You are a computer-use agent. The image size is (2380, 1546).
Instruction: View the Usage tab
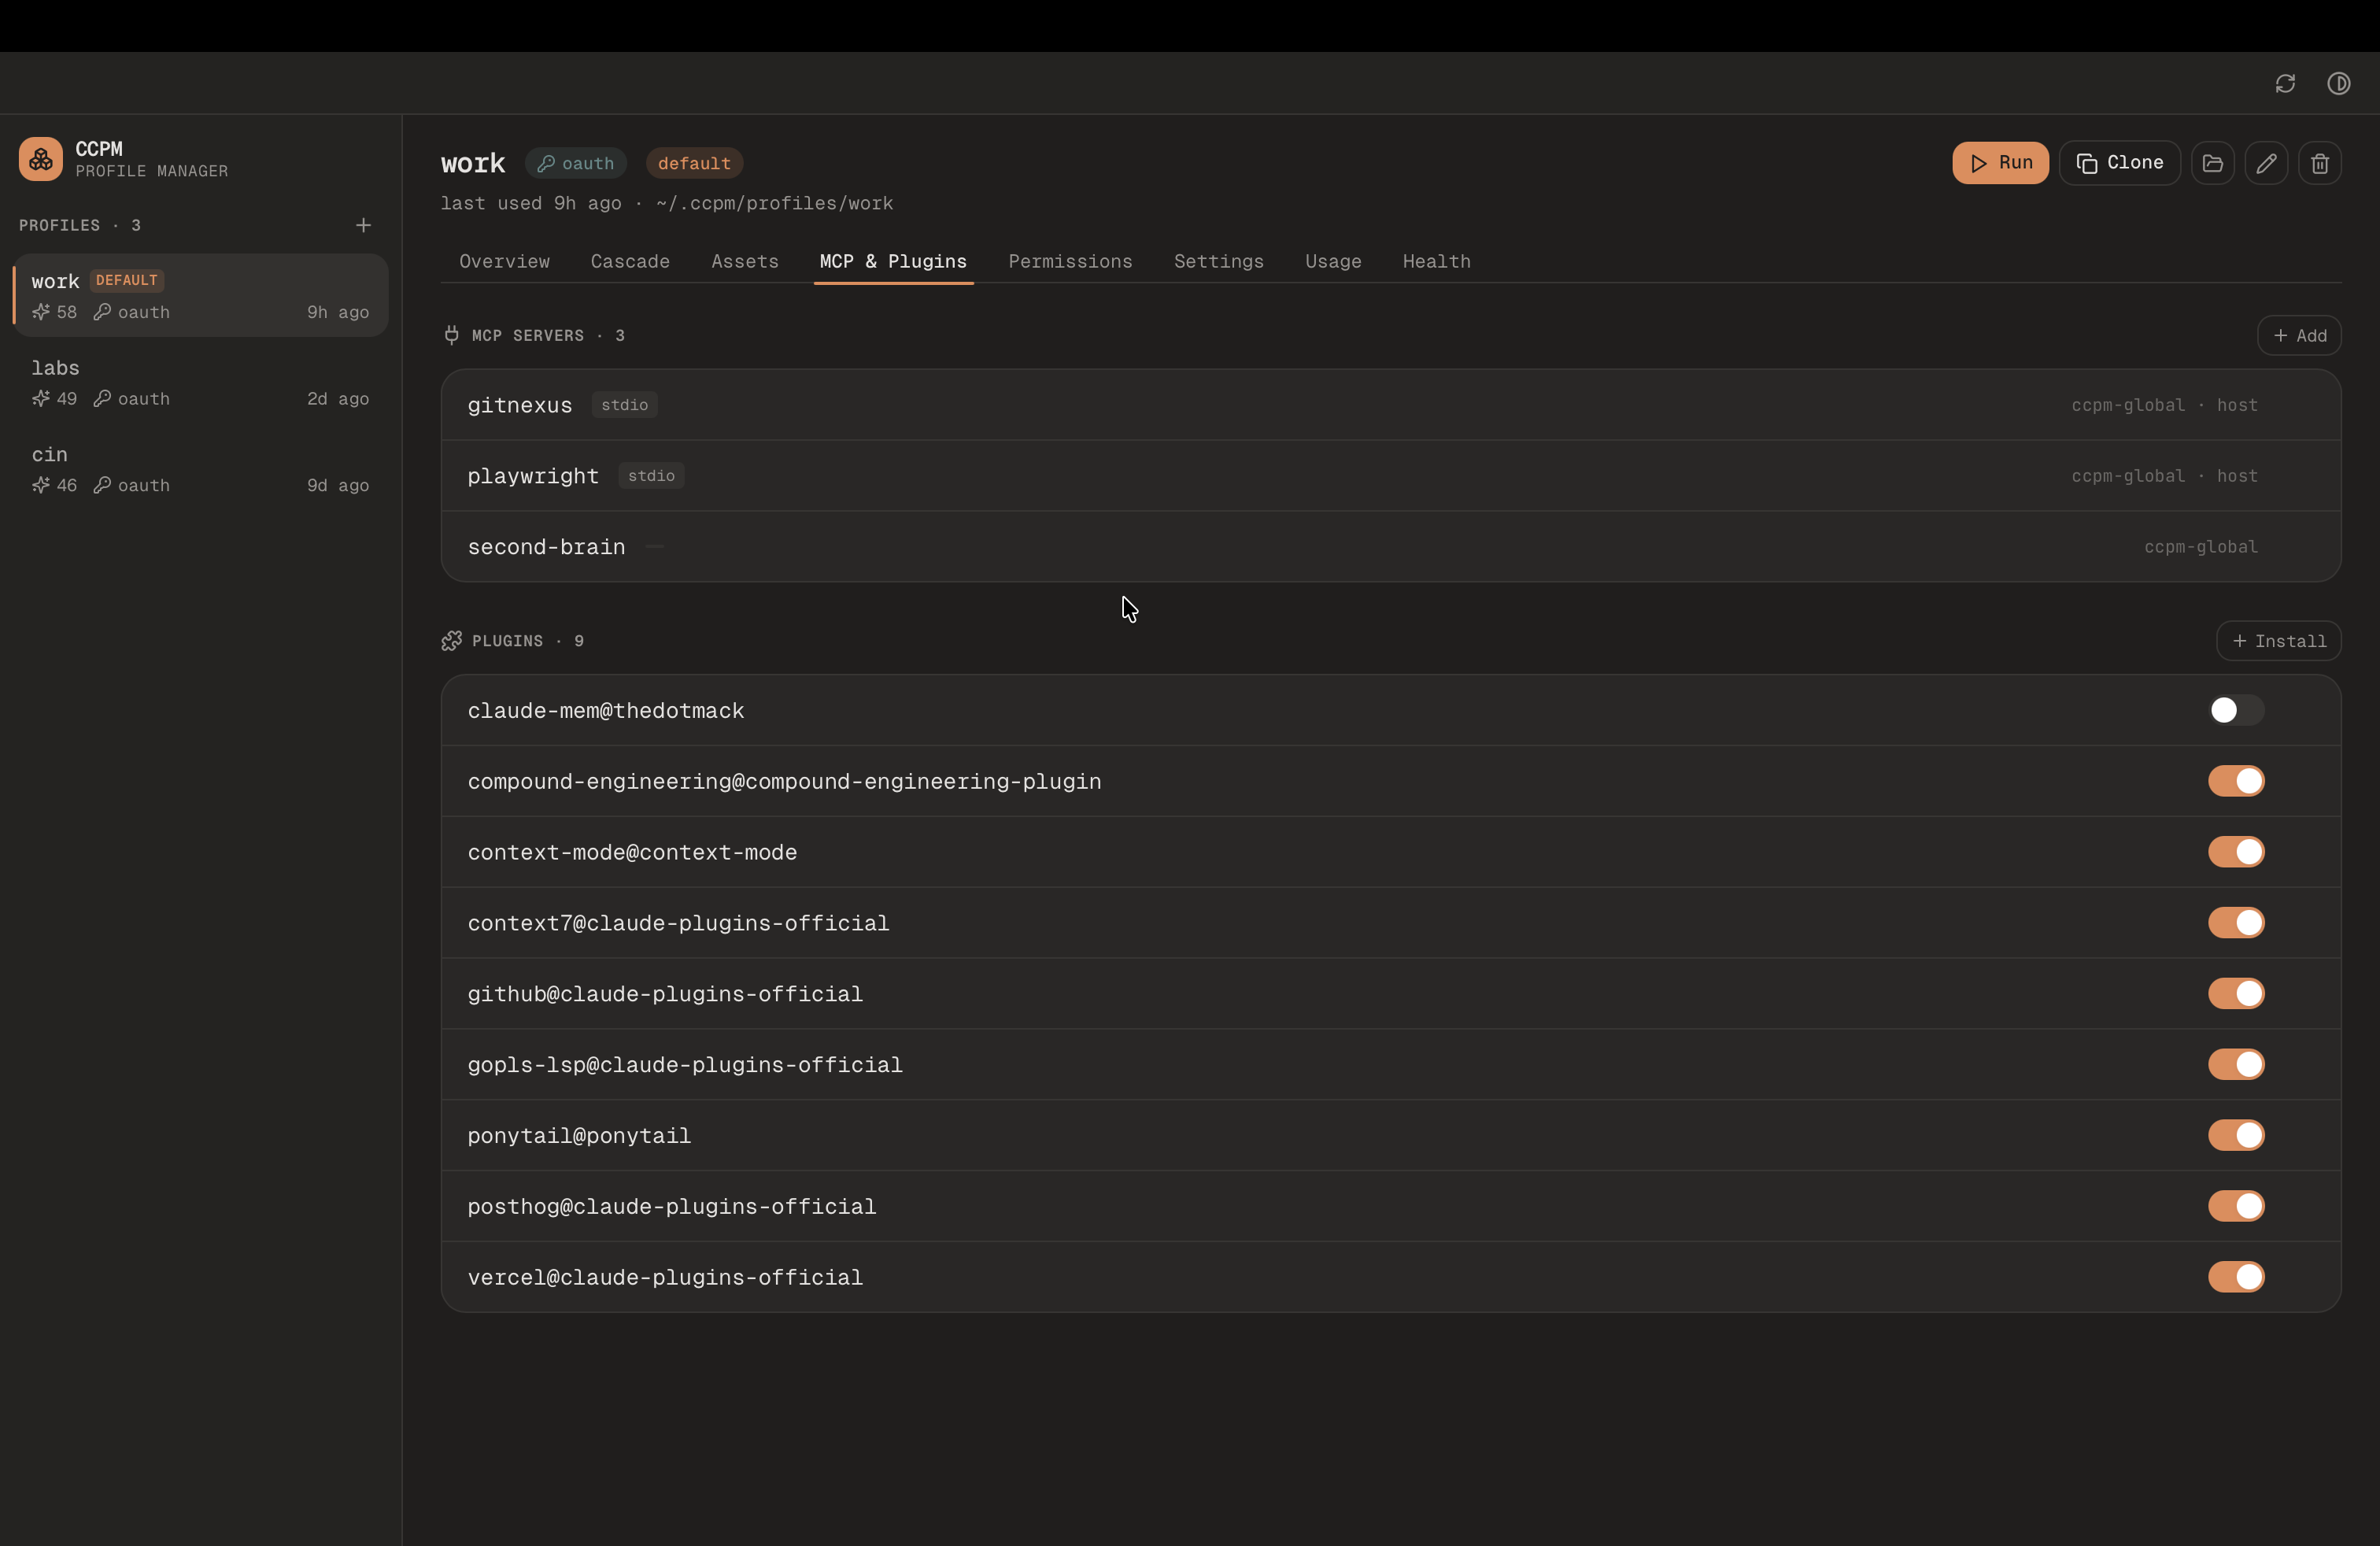pos(1333,262)
